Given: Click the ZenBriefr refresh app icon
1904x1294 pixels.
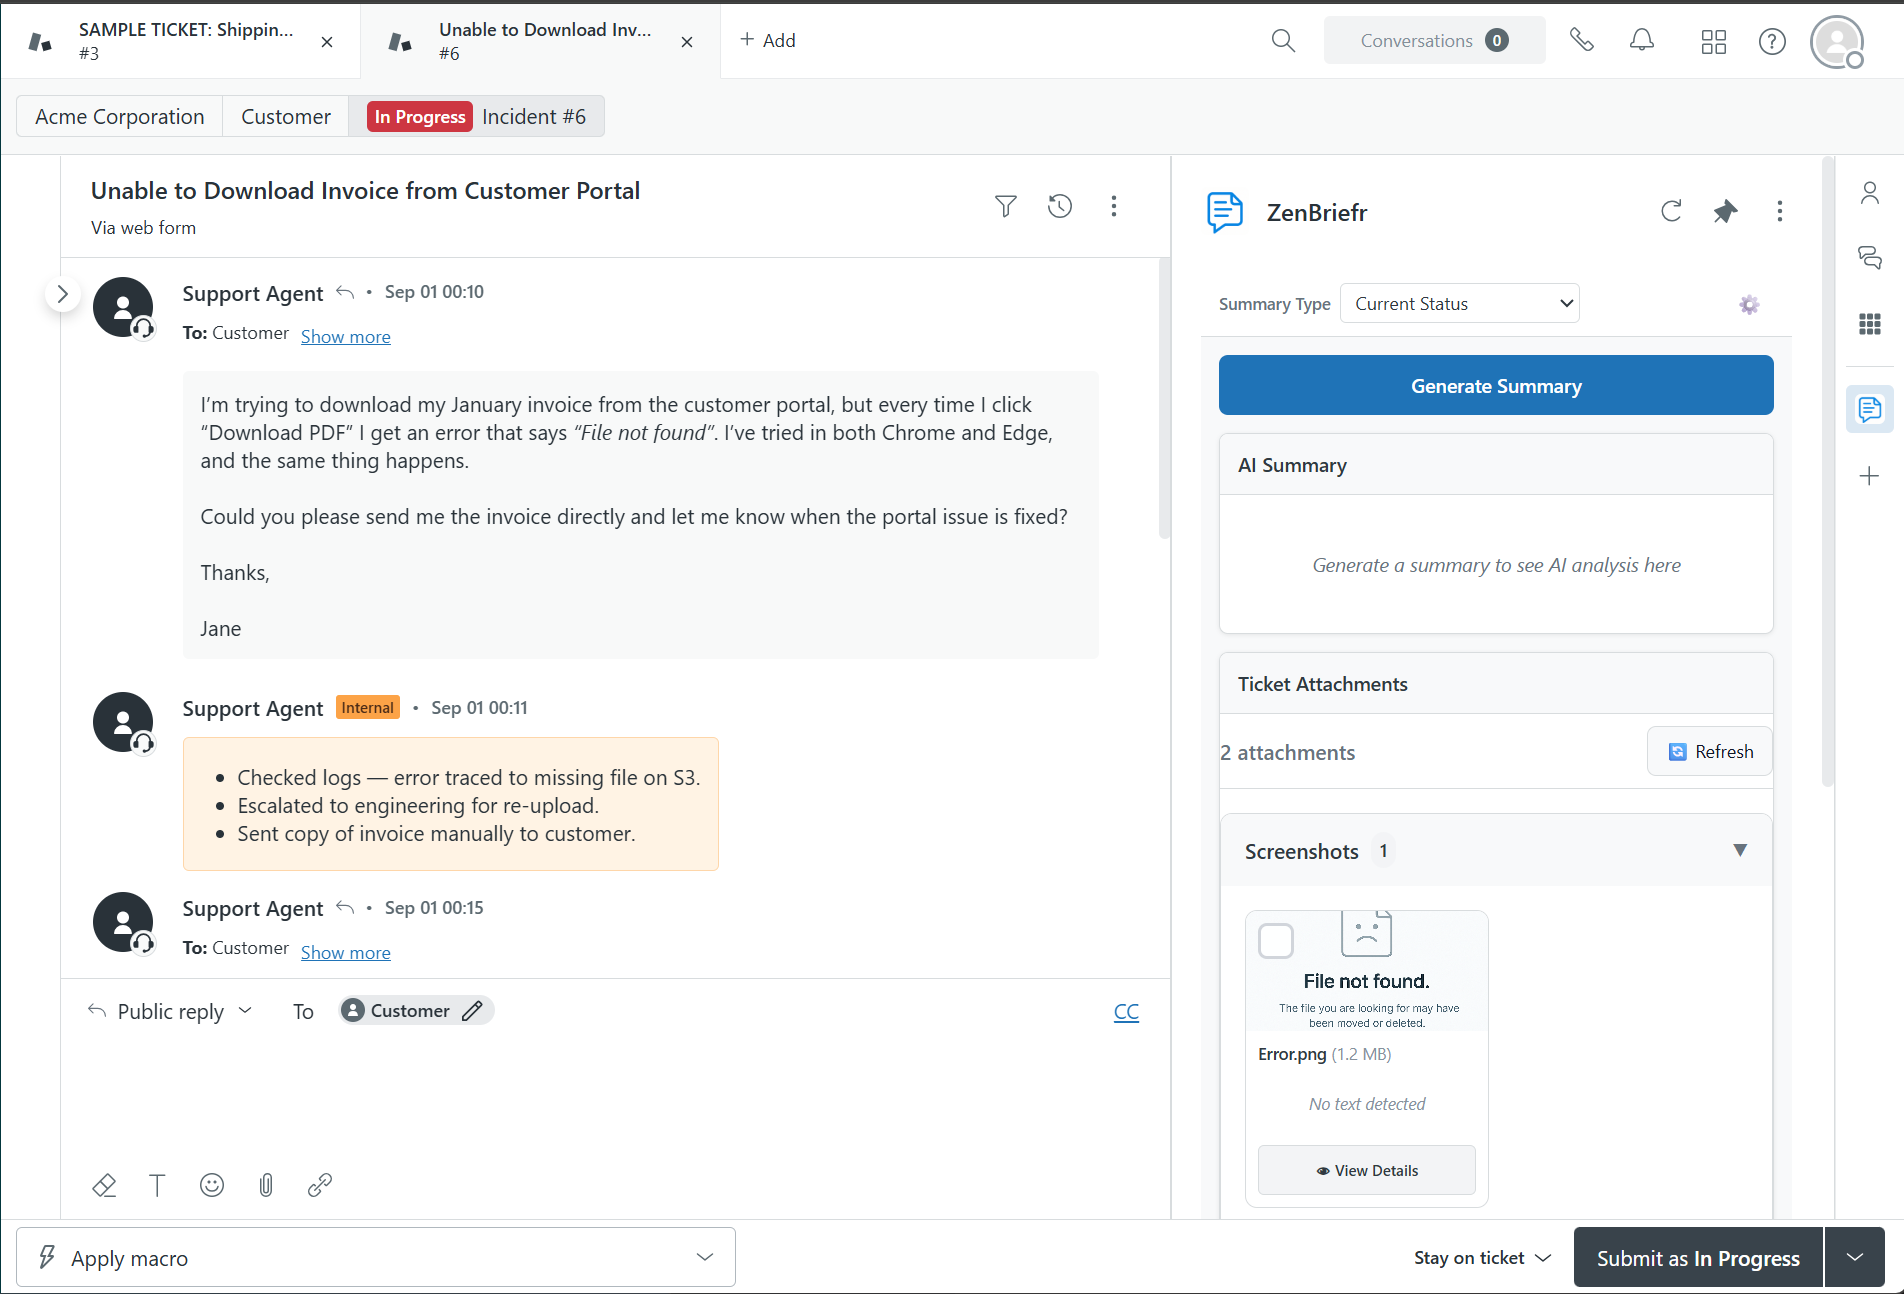Looking at the screenshot, I should (1671, 211).
